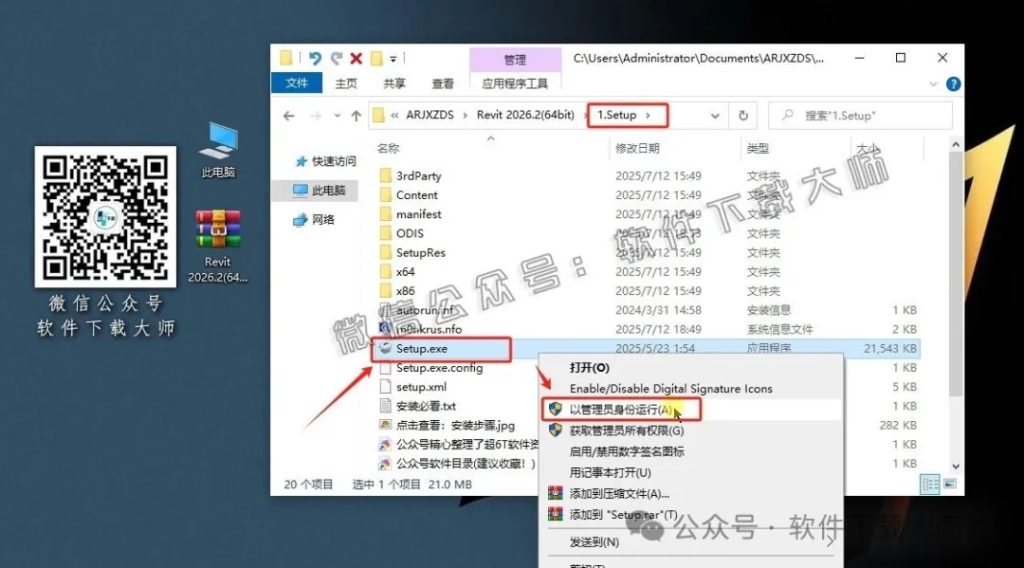Click the red X delete icon in title bar
This screenshot has width=1024, height=568.
tap(357, 58)
